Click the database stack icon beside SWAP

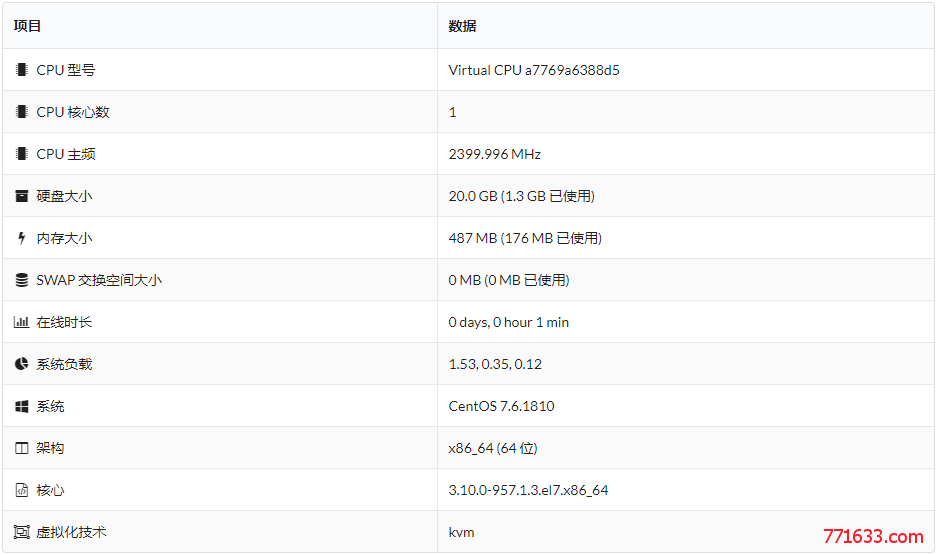[22, 280]
